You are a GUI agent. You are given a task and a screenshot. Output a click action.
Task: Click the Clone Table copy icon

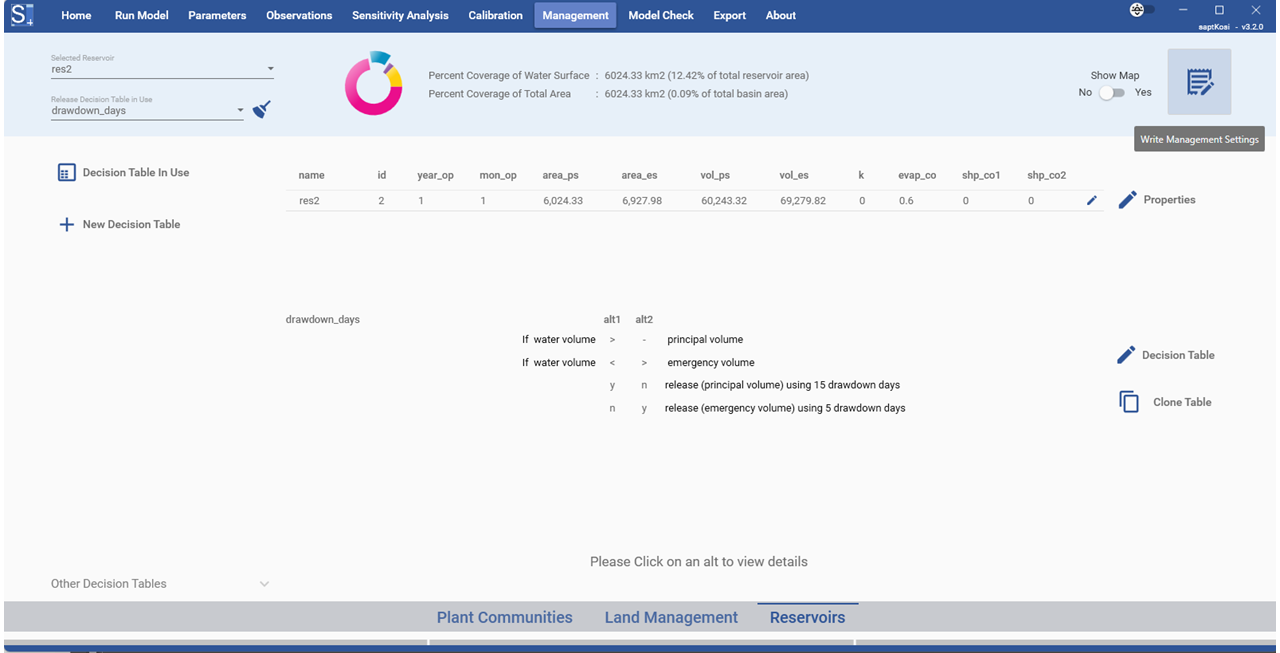tap(1129, 402)
